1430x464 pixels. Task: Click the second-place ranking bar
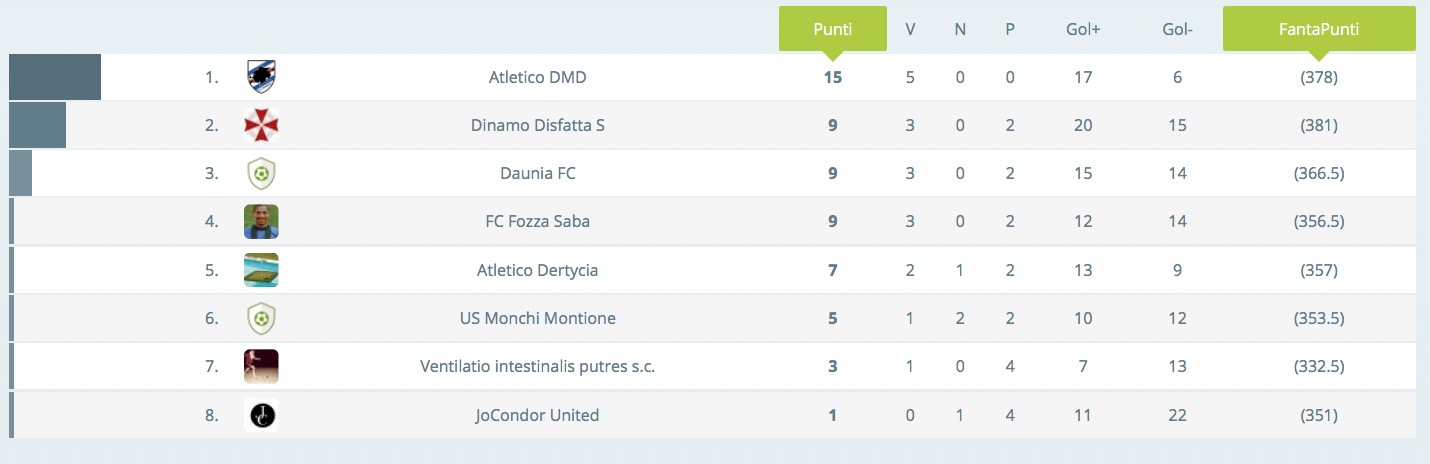[x=37, y=125]
